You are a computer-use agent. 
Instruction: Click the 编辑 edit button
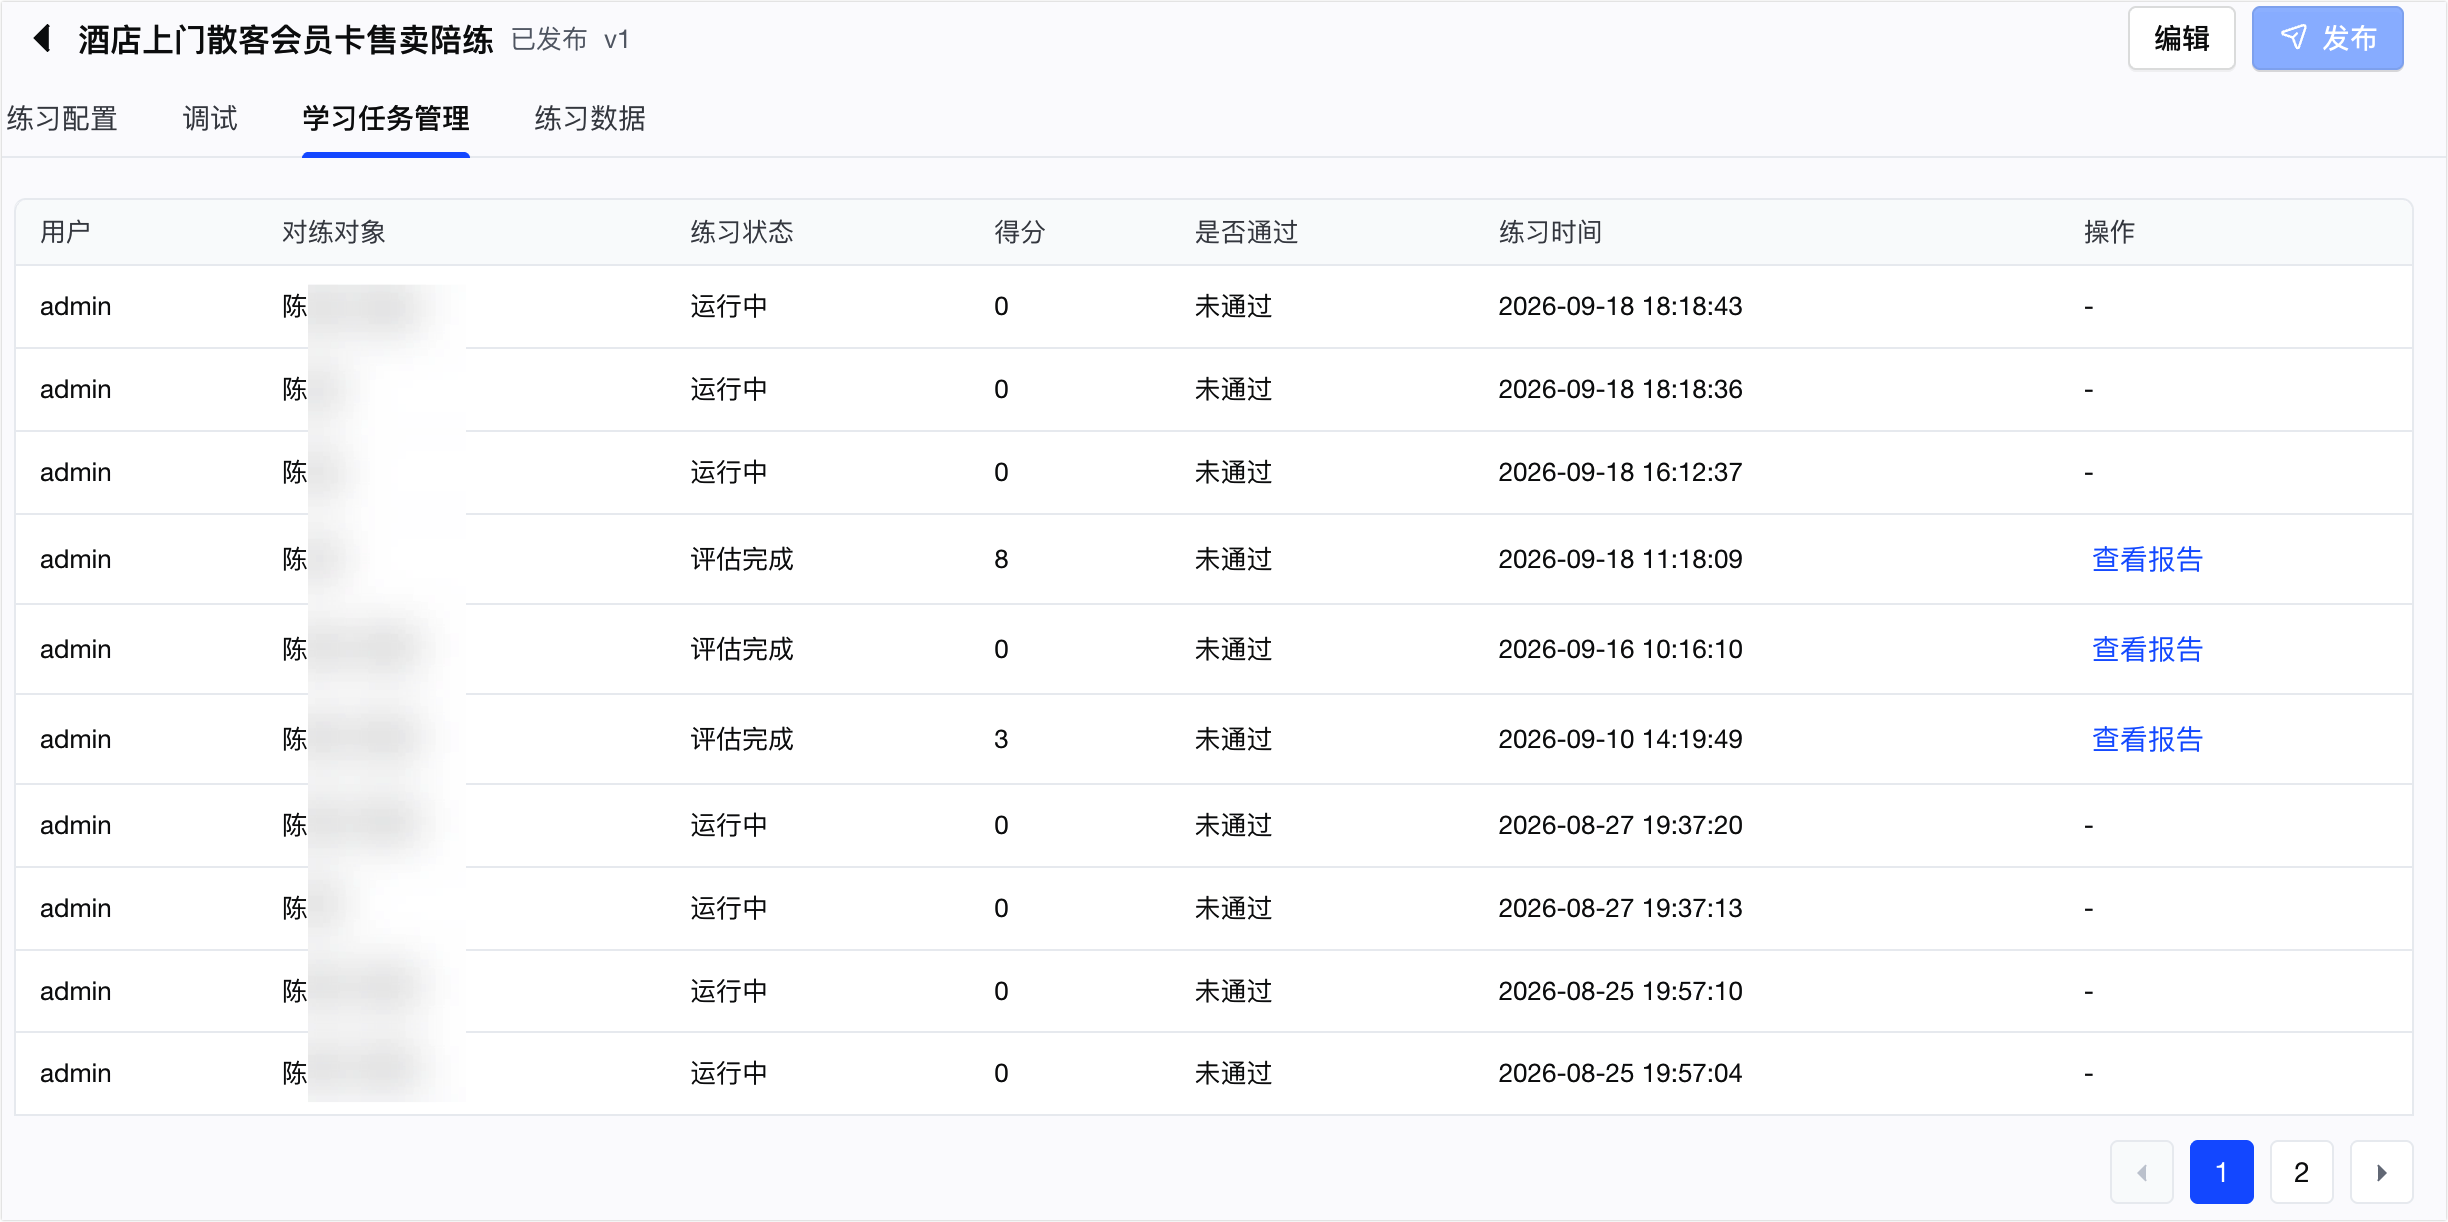point(2182,39)
